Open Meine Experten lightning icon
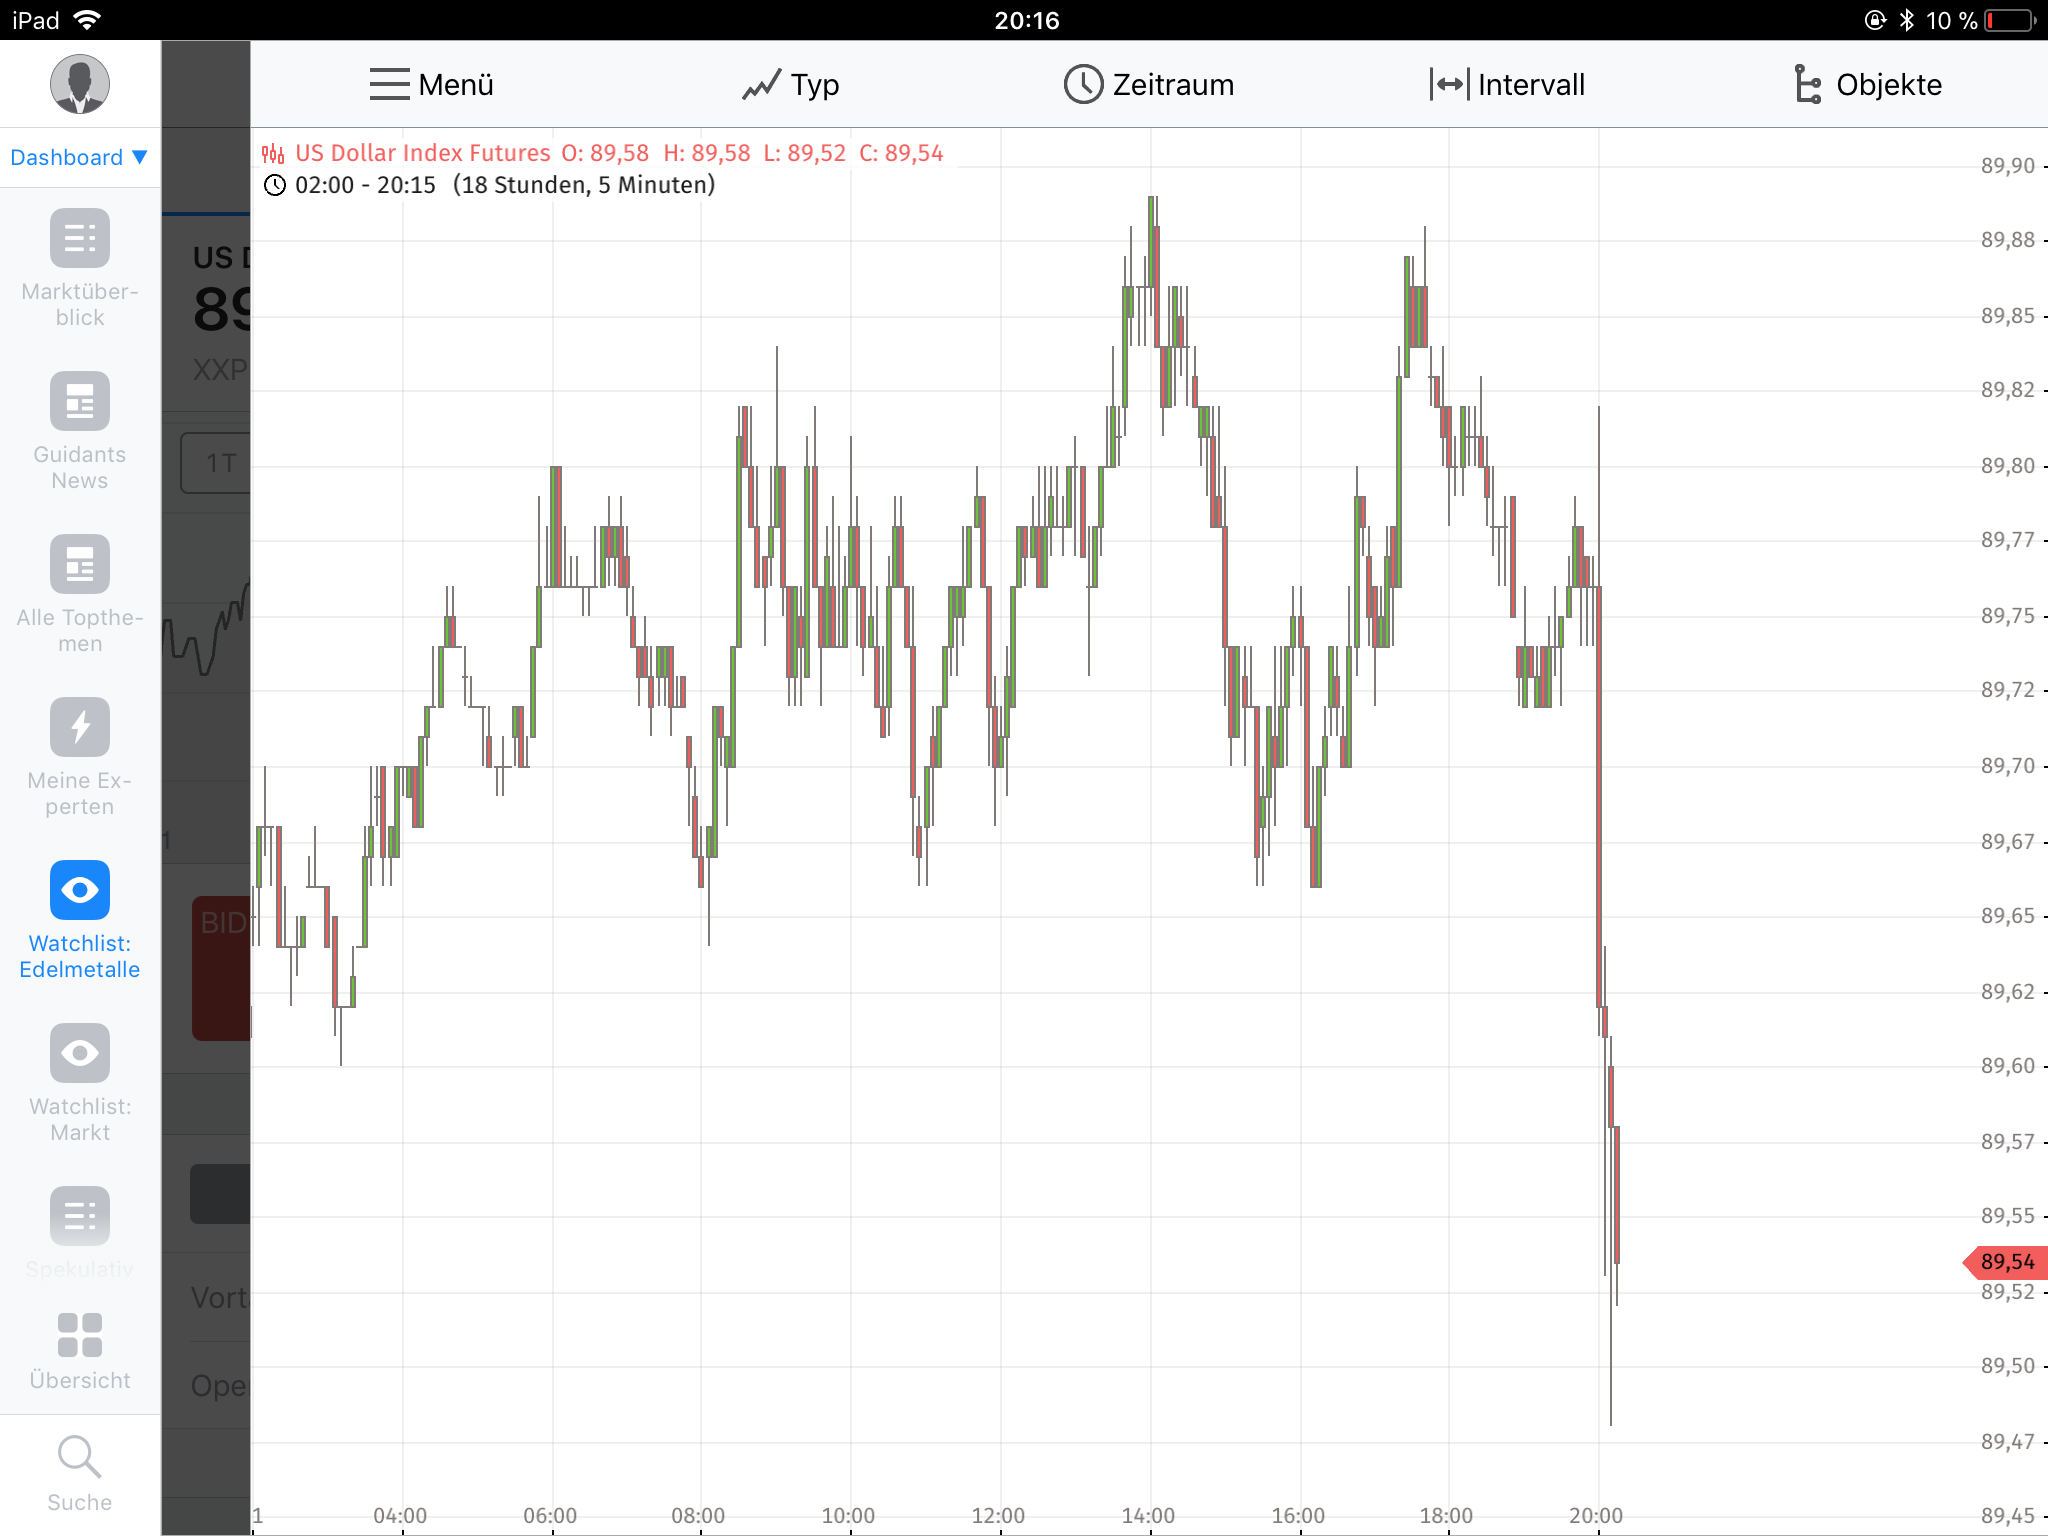 click(80, 727)
